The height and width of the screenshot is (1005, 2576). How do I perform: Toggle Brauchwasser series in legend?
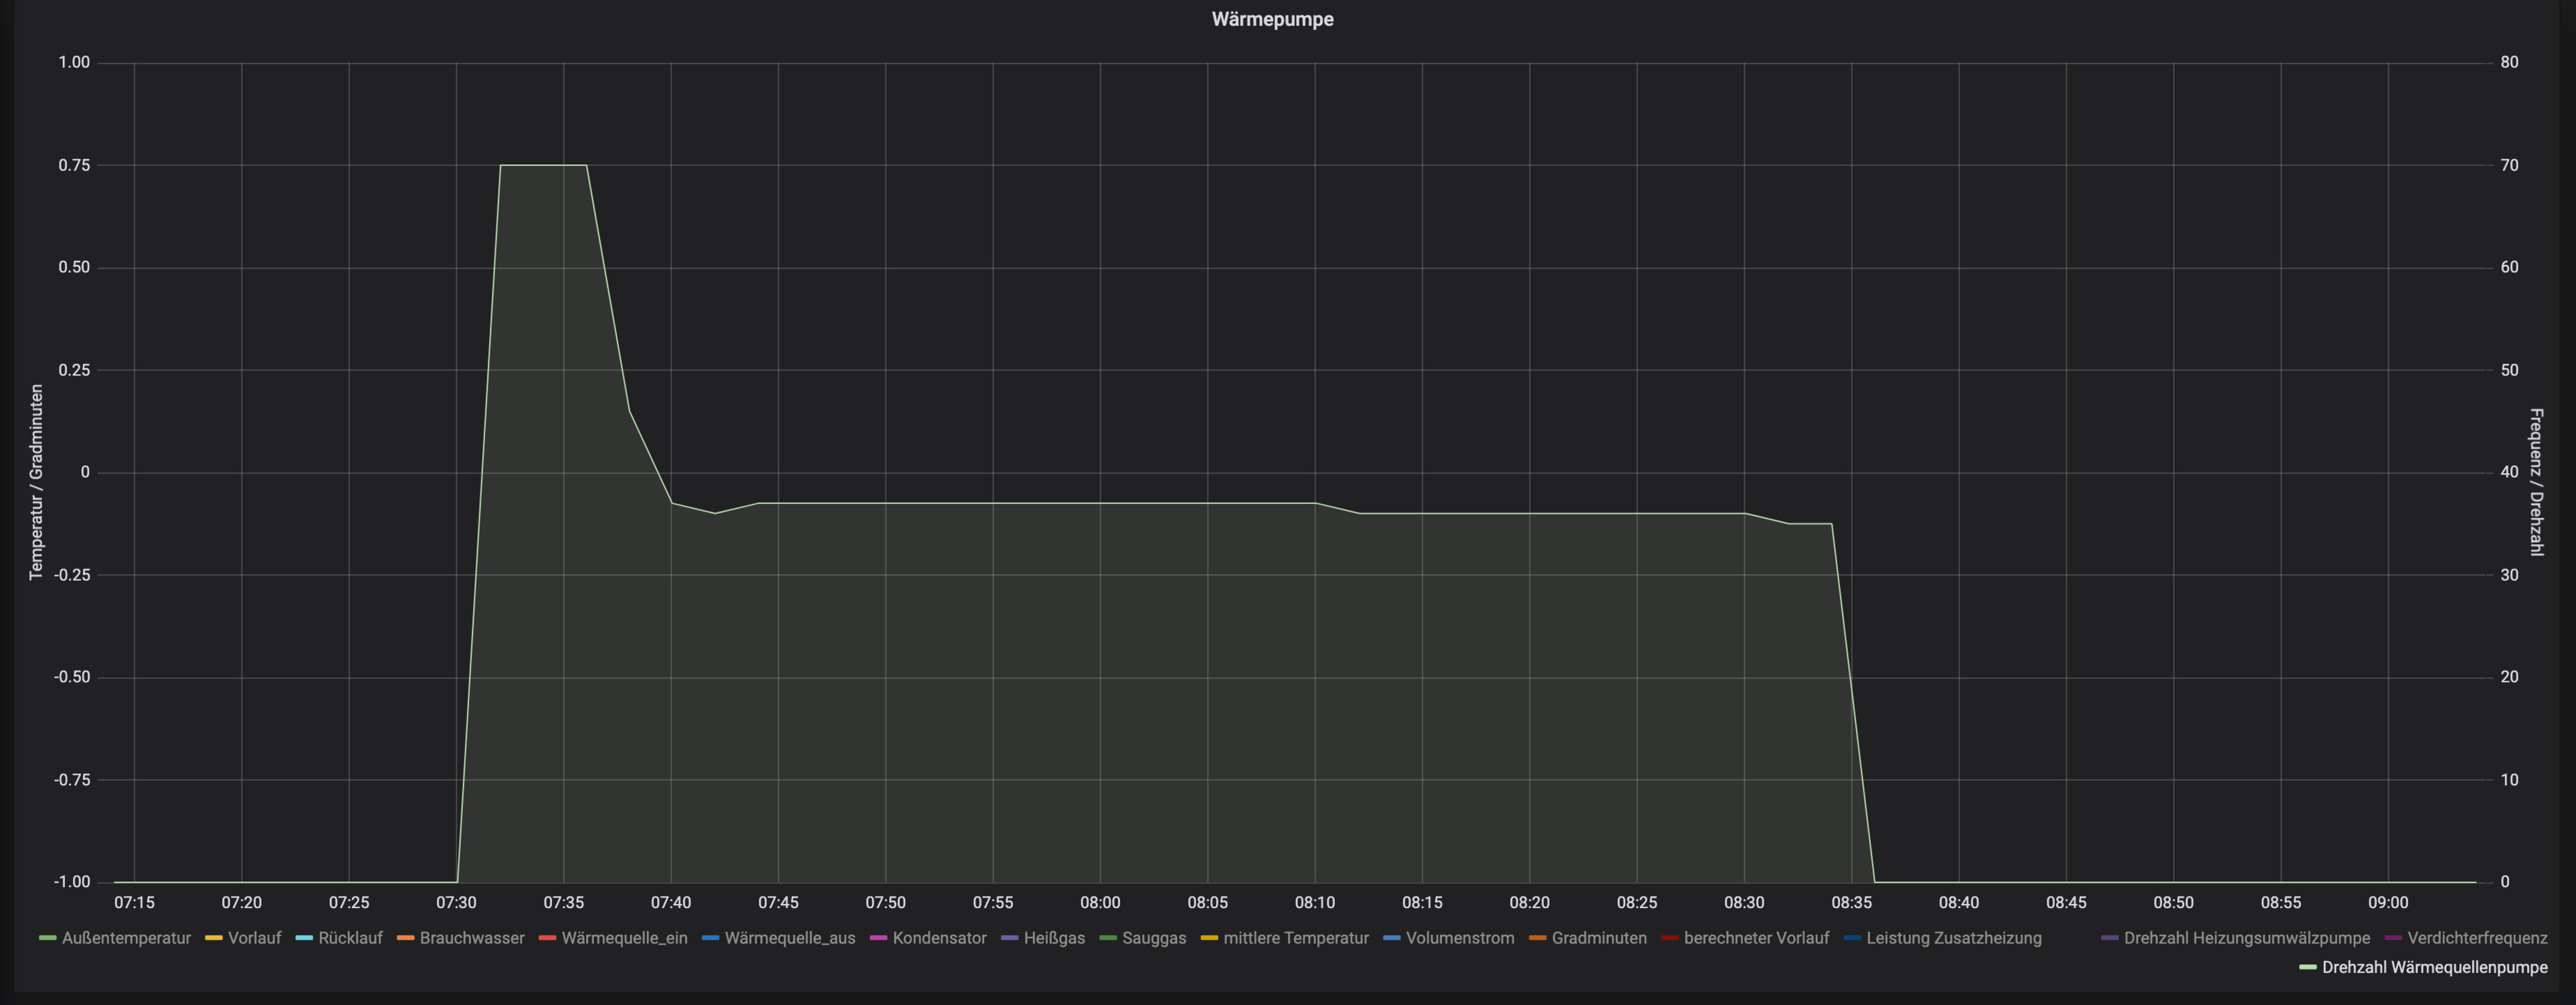tap(472, 938)
